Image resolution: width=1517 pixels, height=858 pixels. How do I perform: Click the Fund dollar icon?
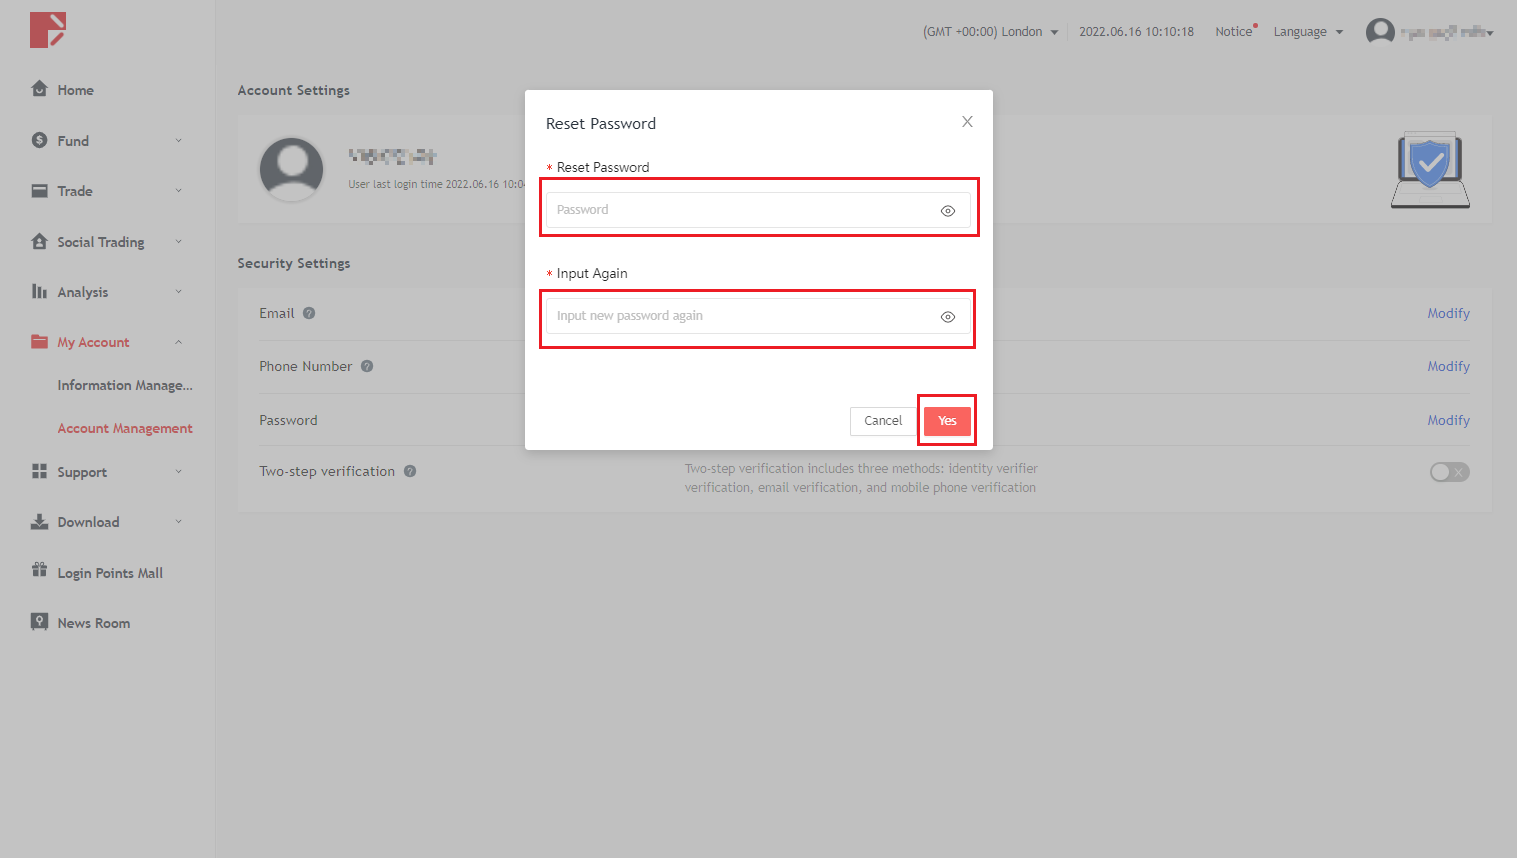39,140
